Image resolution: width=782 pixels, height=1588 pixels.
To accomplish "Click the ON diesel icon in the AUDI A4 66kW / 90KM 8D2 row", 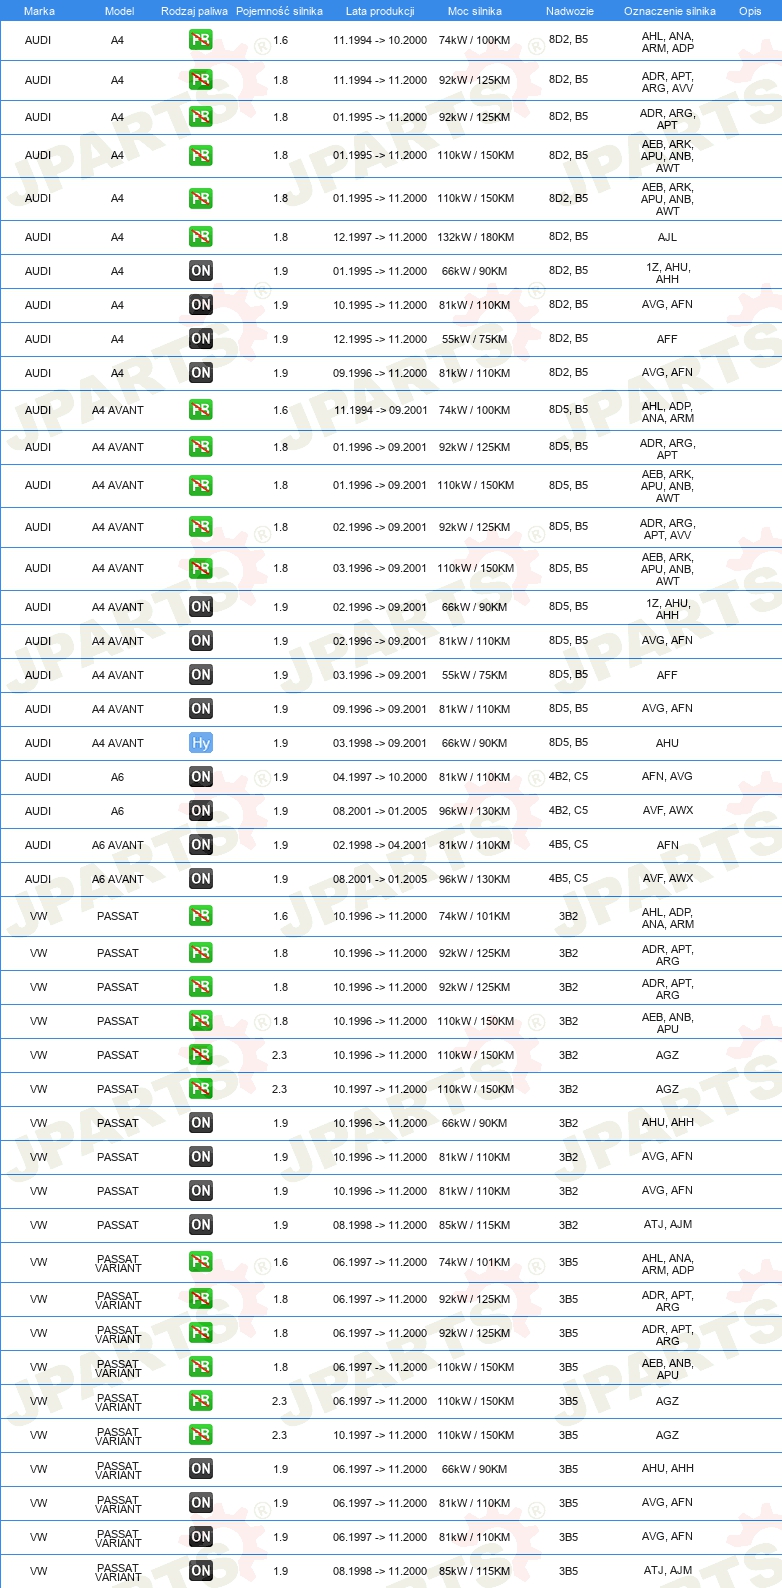I will point(201,271).
